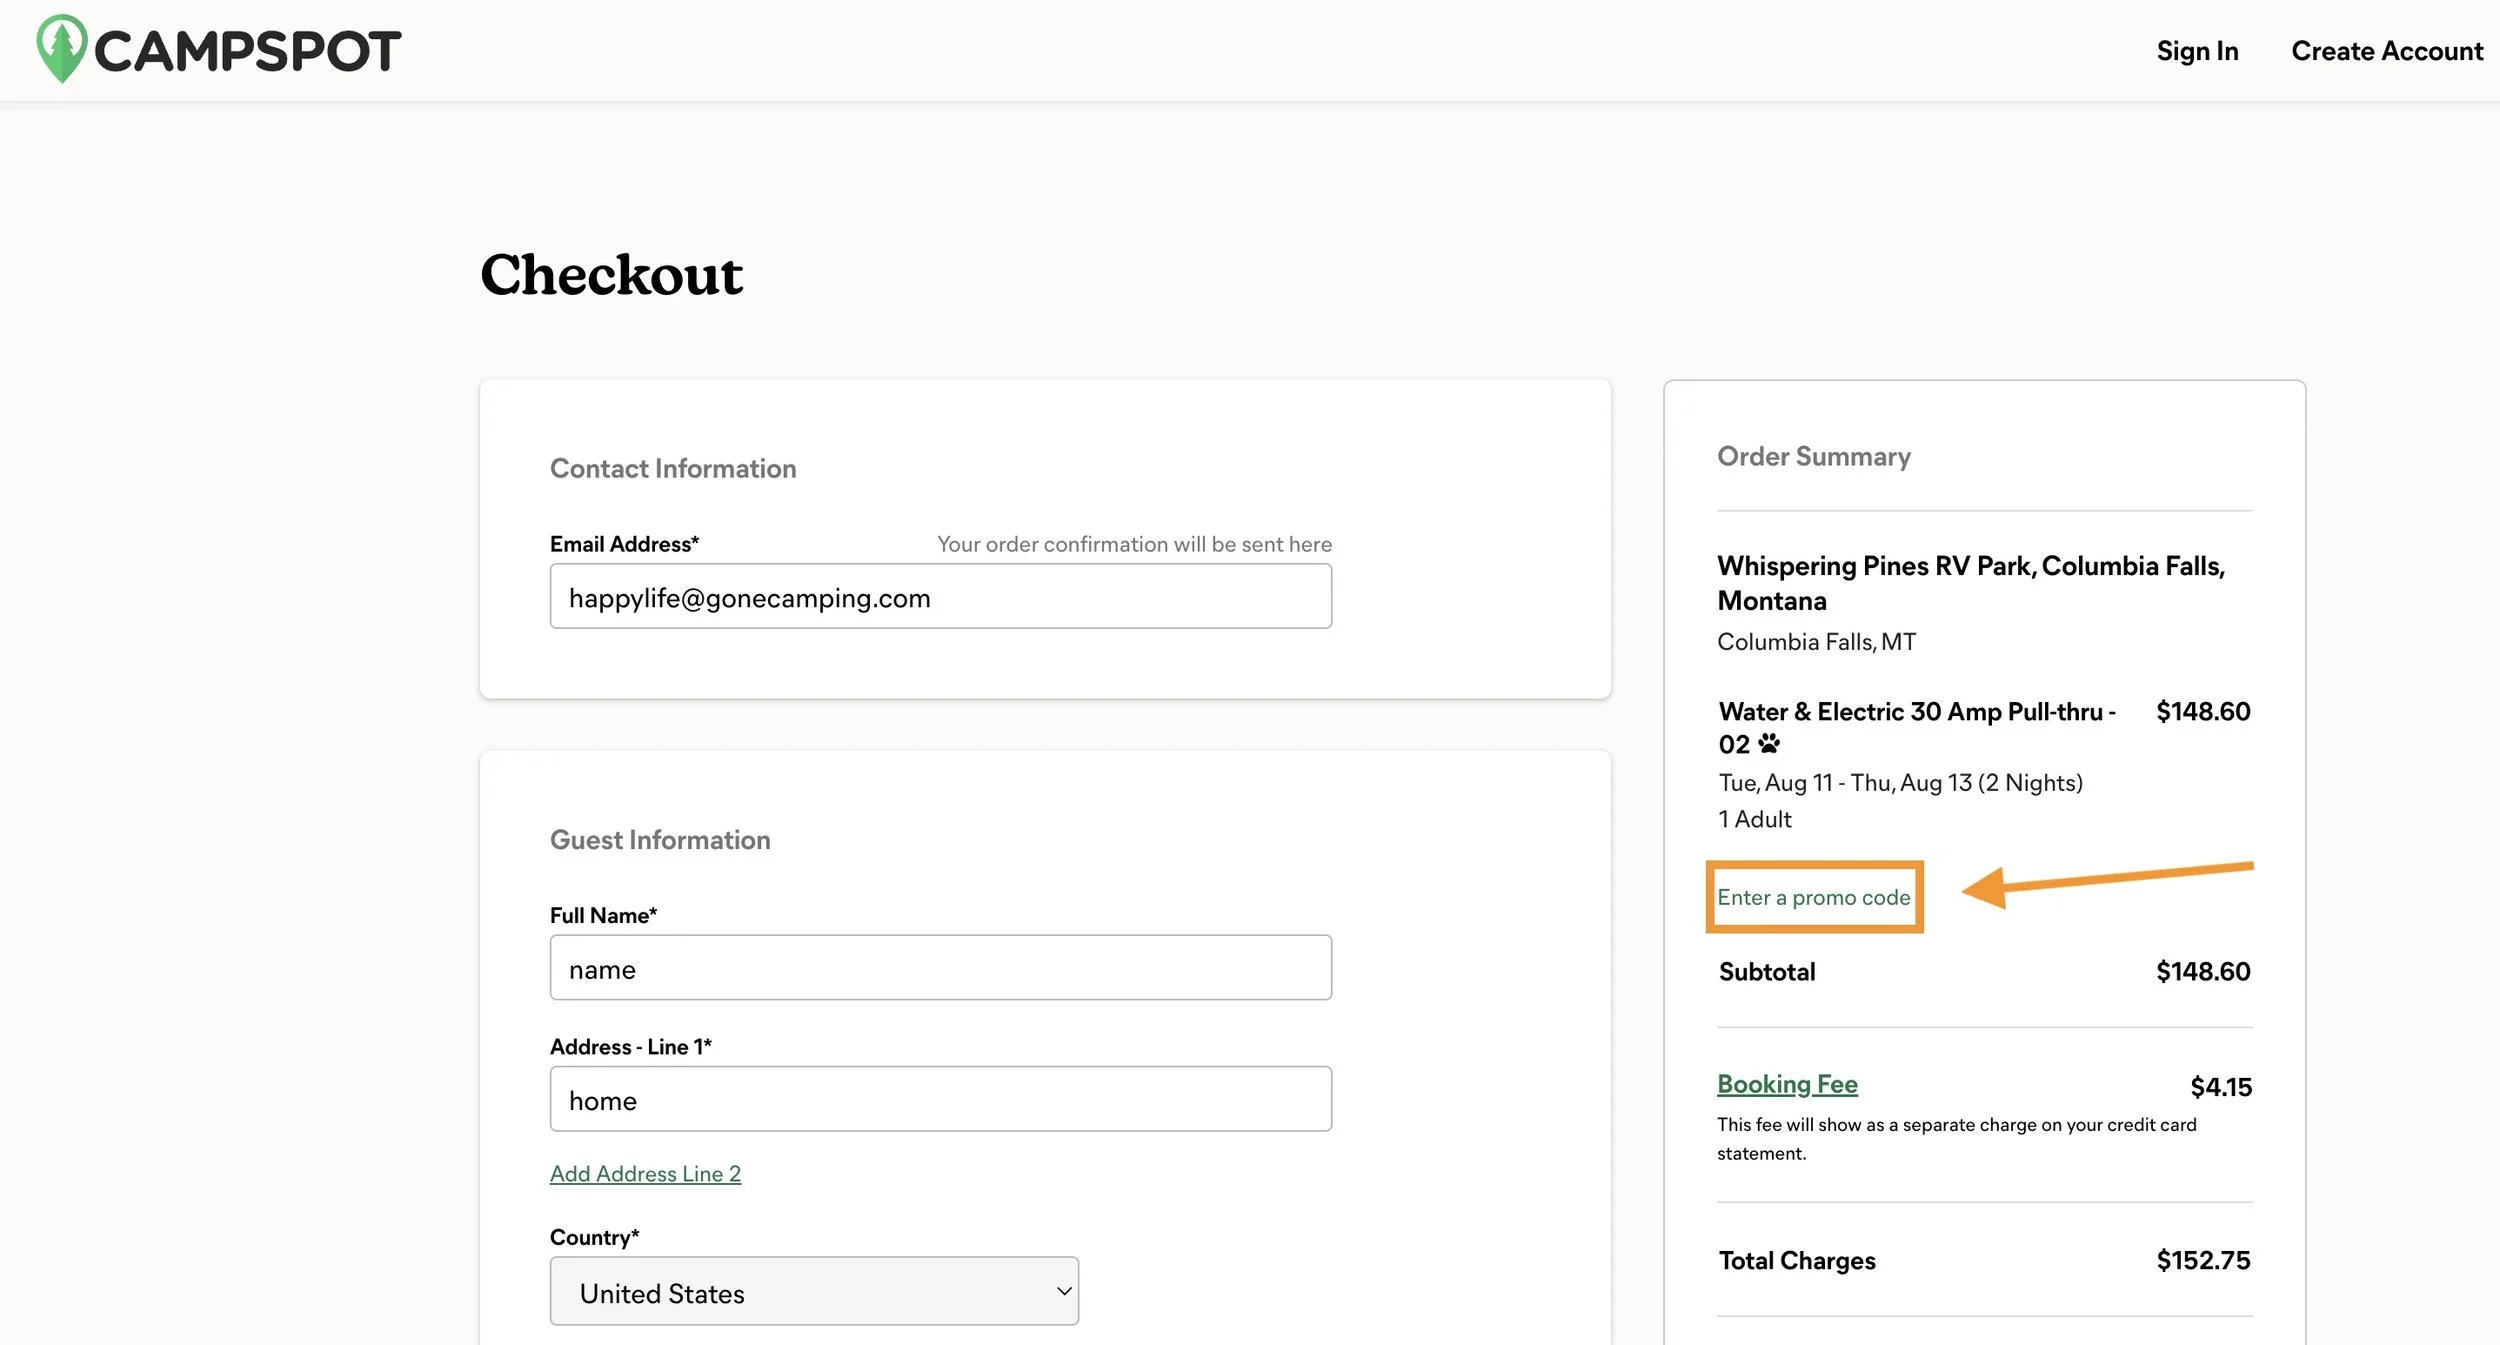Click the Subtotal label
Image resolution: width=2500 pixels, height=1345 pixels.
tap(1767, 971)
